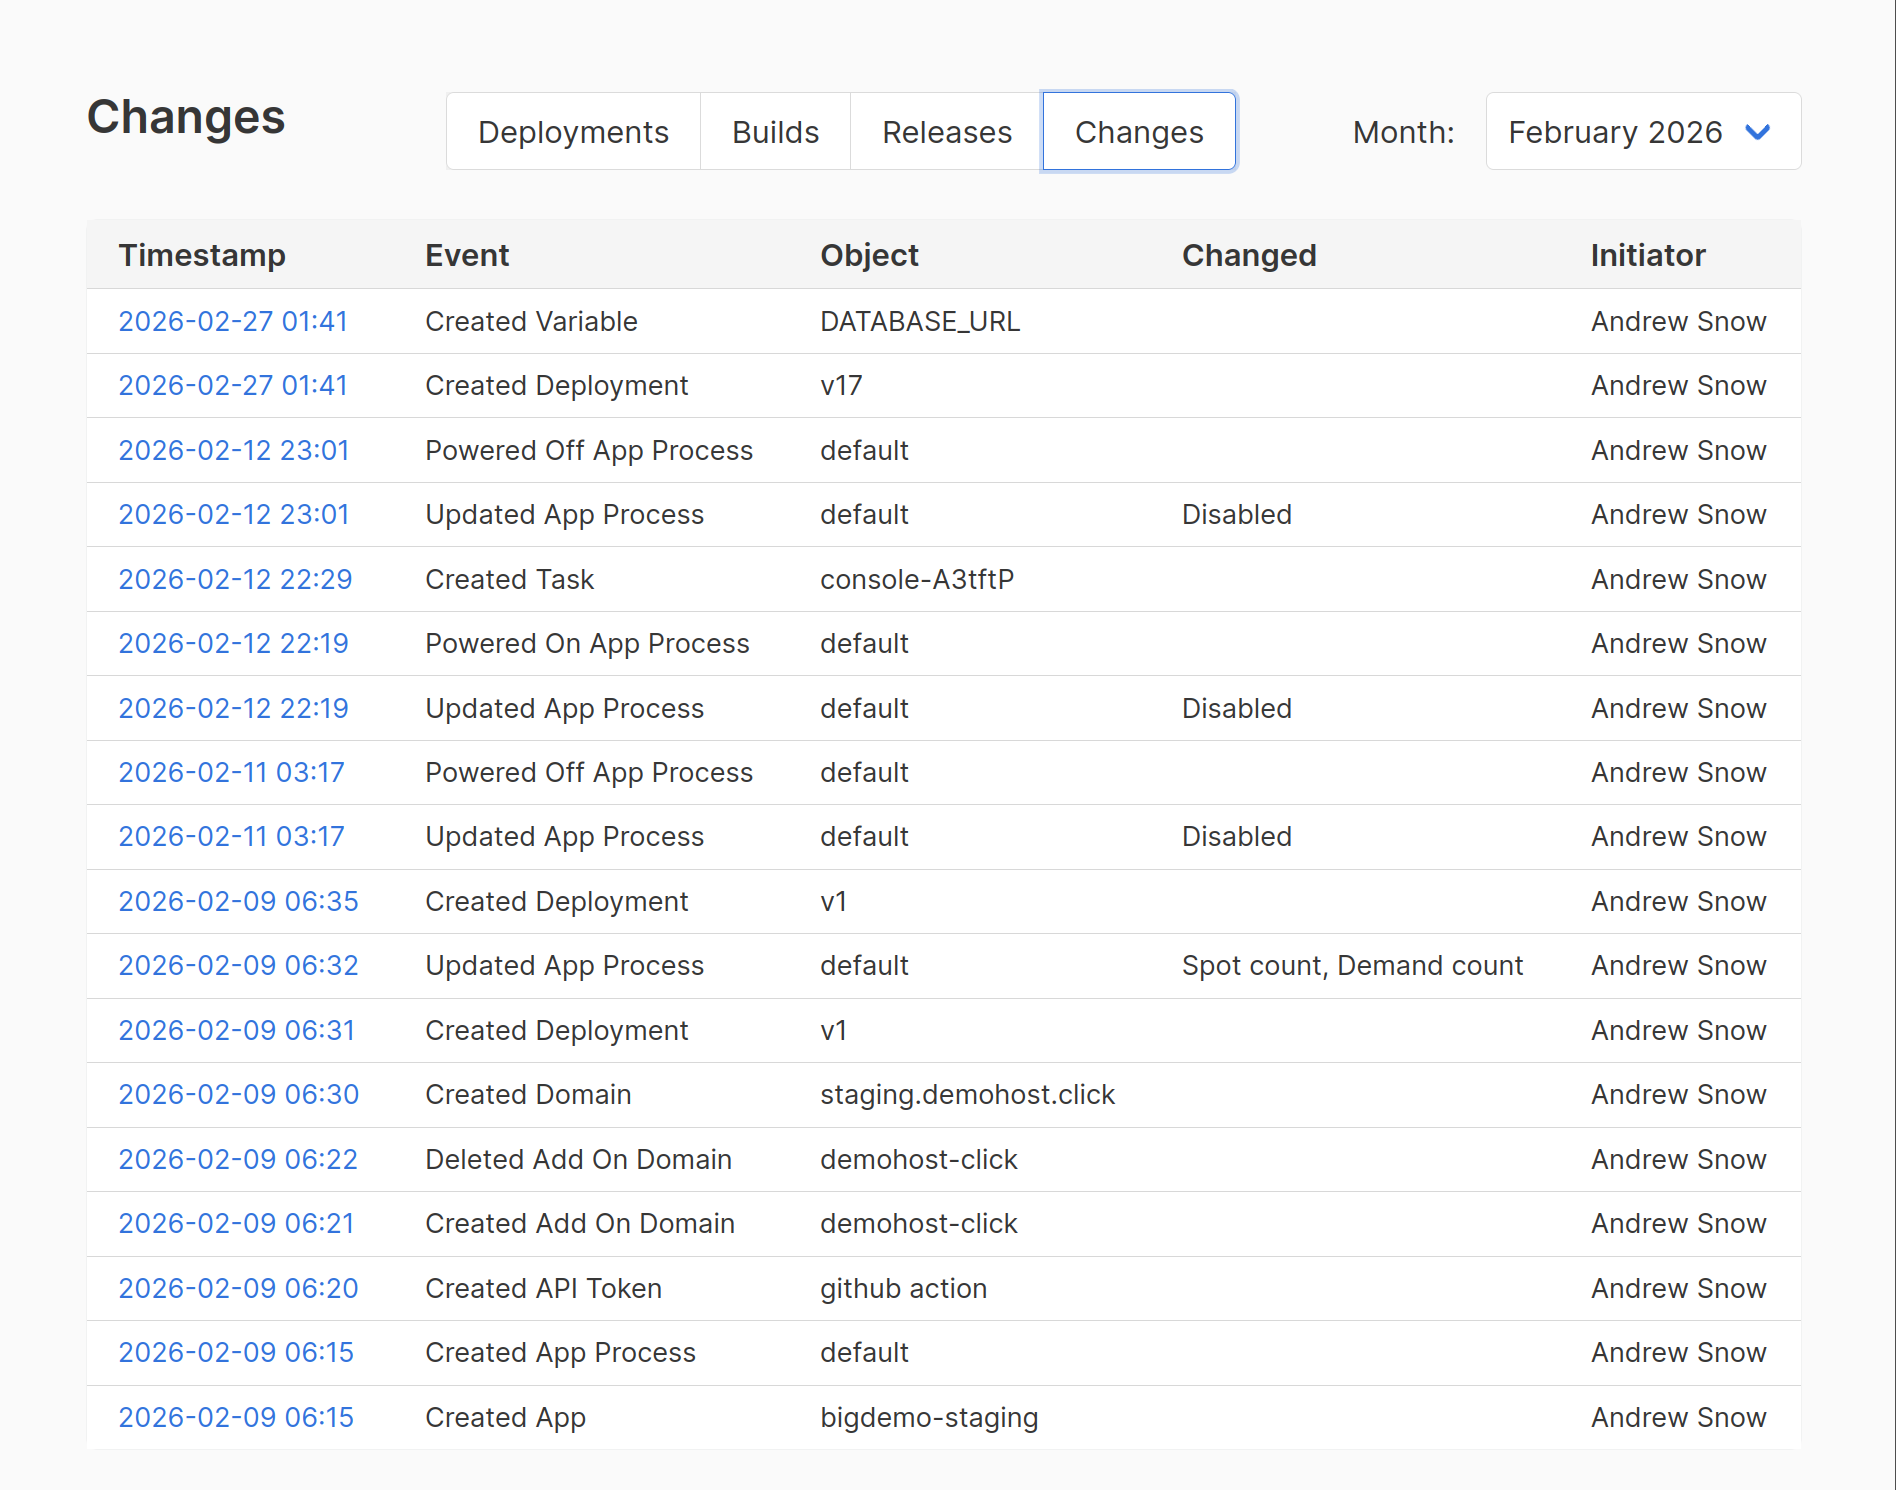Select the Changes tab
The width and height of the screenshot is (1896, 1490).
coord(1139,131)
